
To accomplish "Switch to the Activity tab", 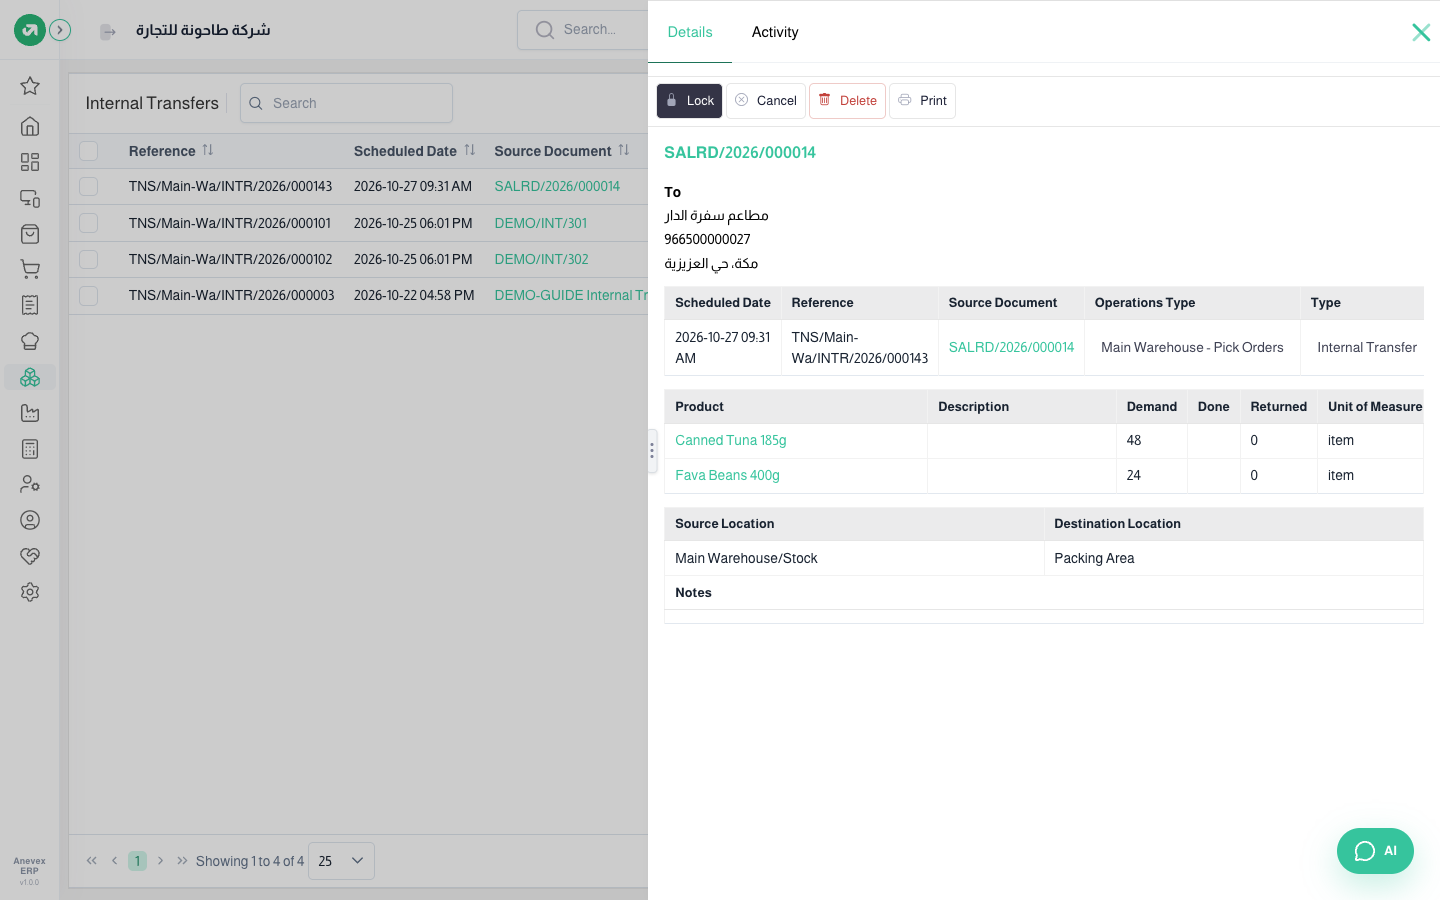I will (775, 32).
